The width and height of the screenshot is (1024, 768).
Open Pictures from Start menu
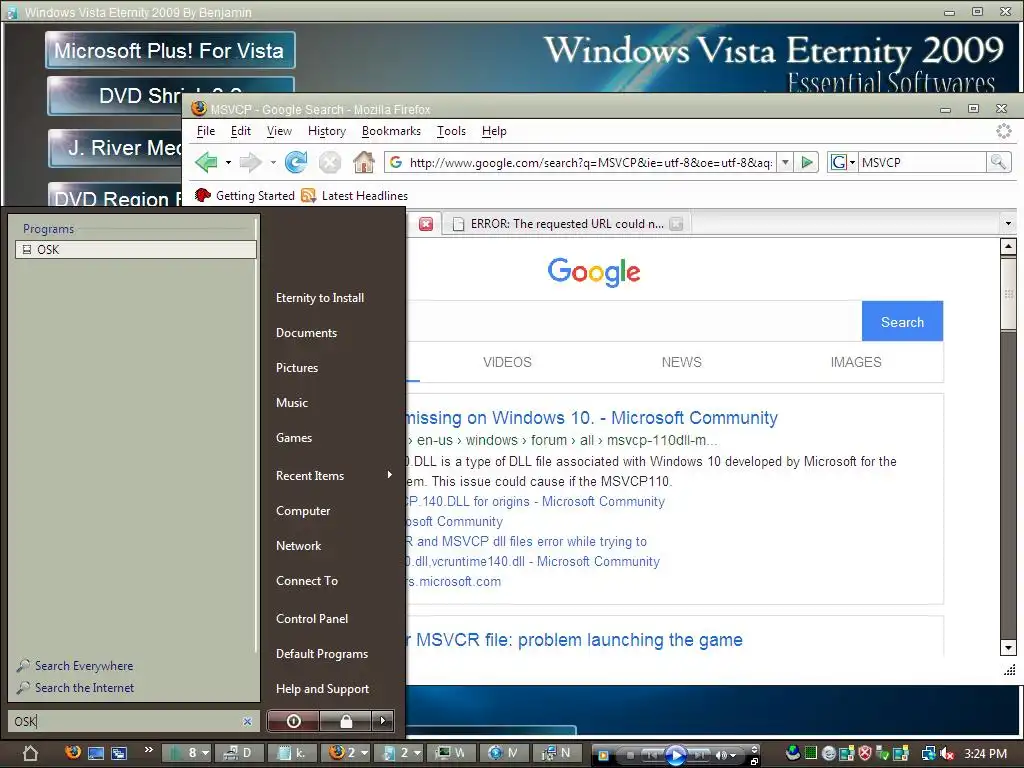click(x=297, y=368)
